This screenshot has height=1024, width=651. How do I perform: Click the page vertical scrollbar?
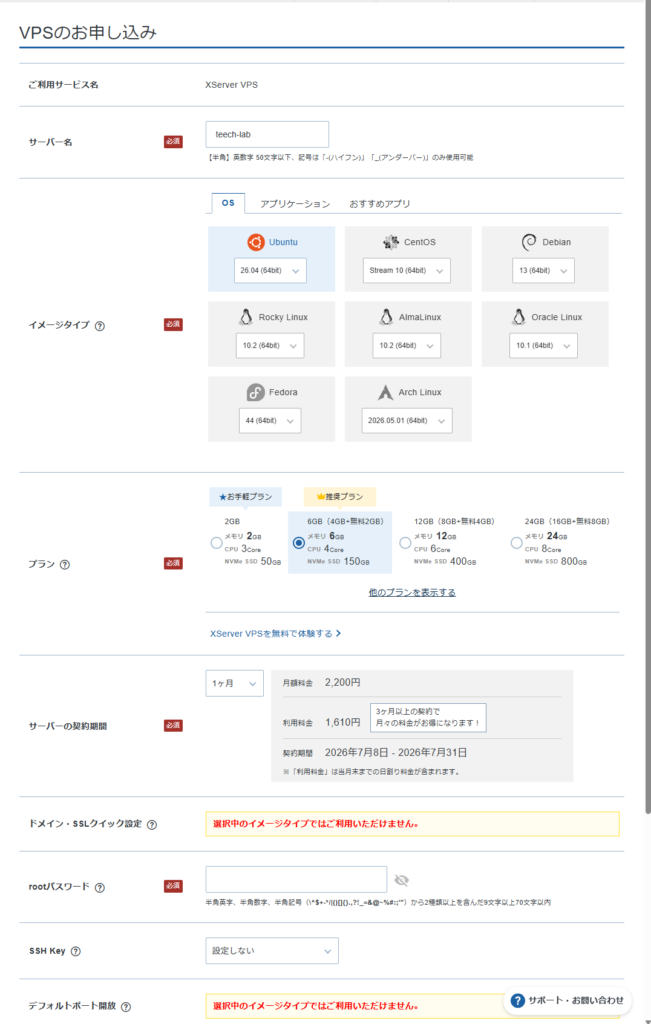[647, 408]
